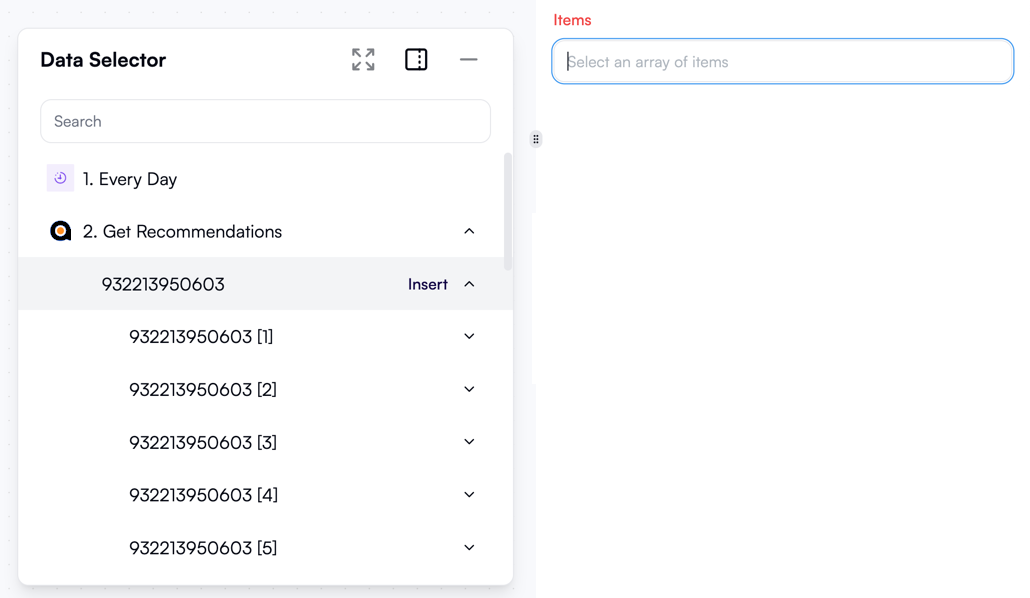Click the minimize dash icon on Data Selector
Screen dimensions: 1030x598
[469, 59]
